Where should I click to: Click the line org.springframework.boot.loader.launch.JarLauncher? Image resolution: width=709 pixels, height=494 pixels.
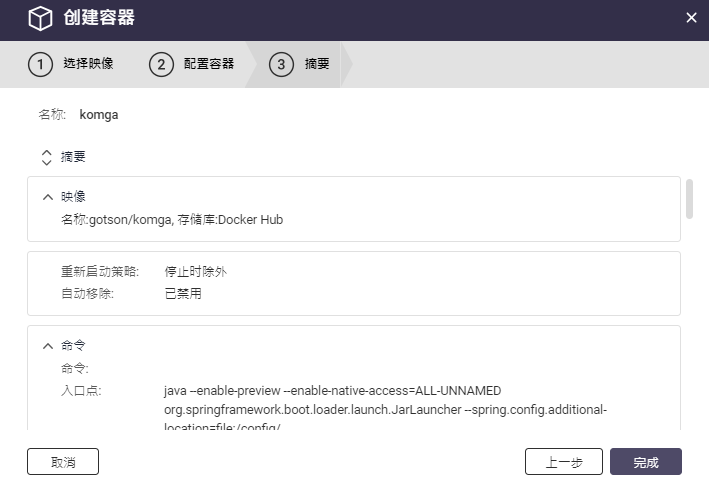[x=385, y=409]
